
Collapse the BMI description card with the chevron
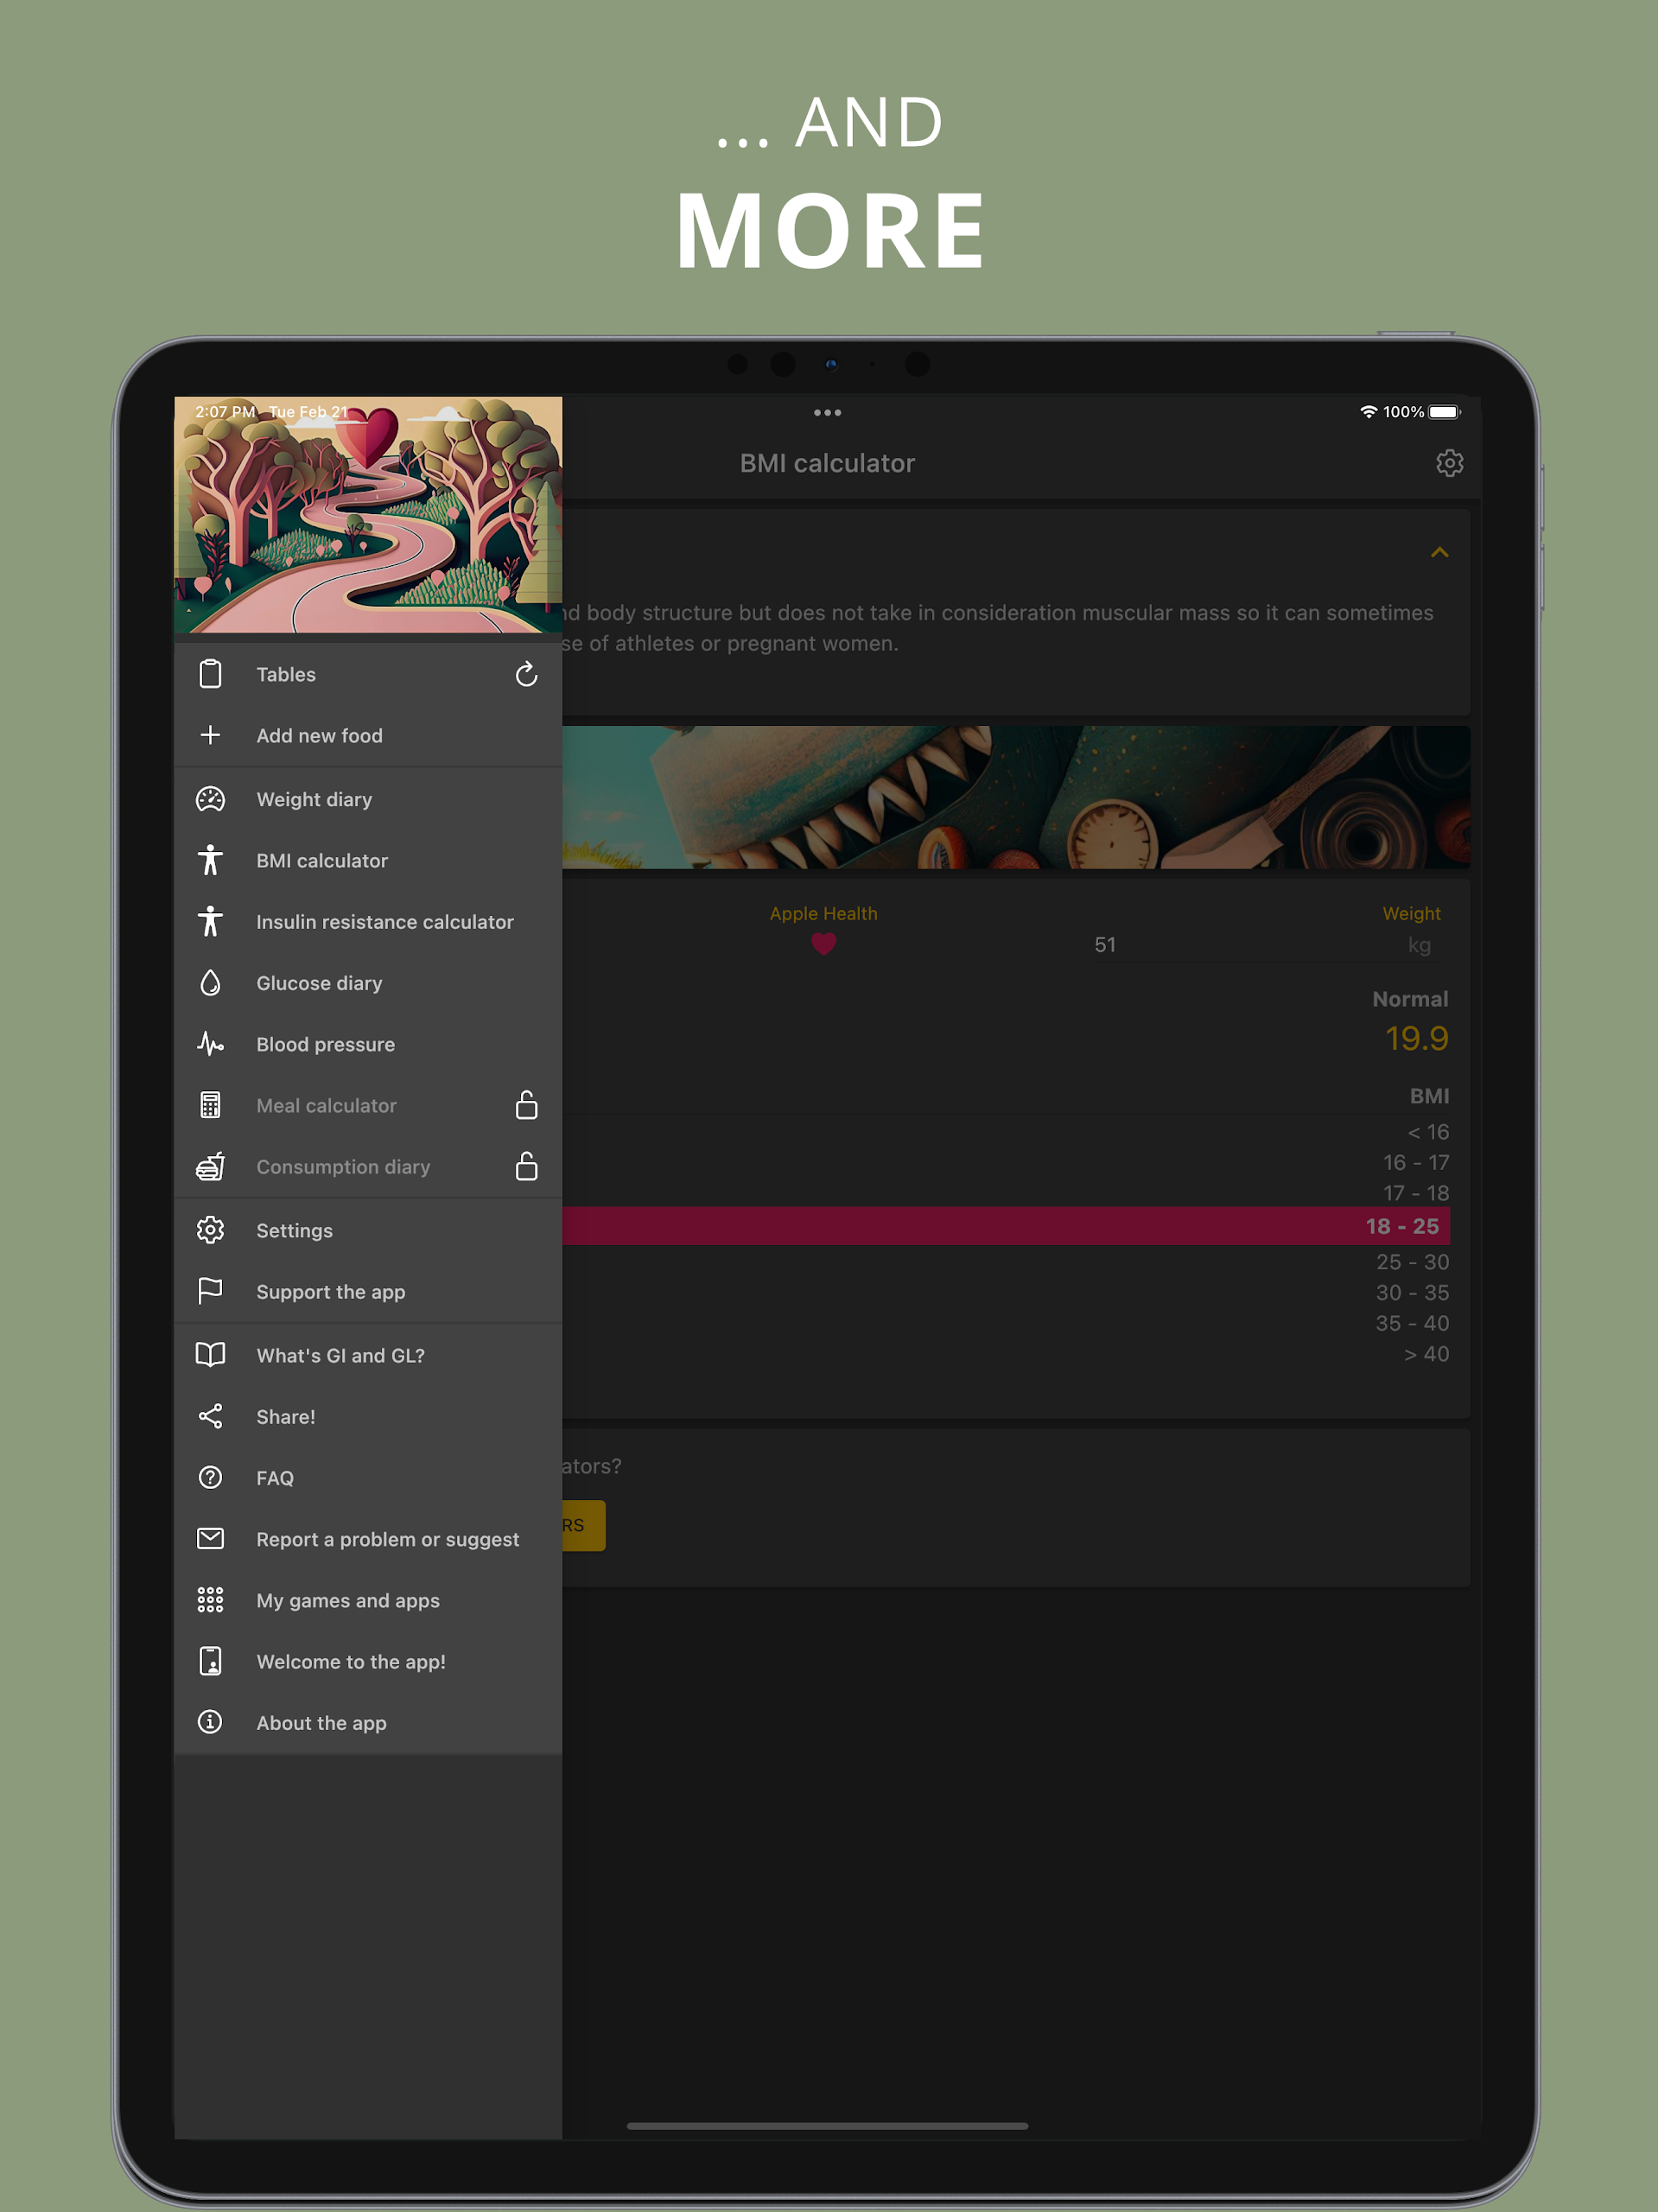(x=1439, y=552)
